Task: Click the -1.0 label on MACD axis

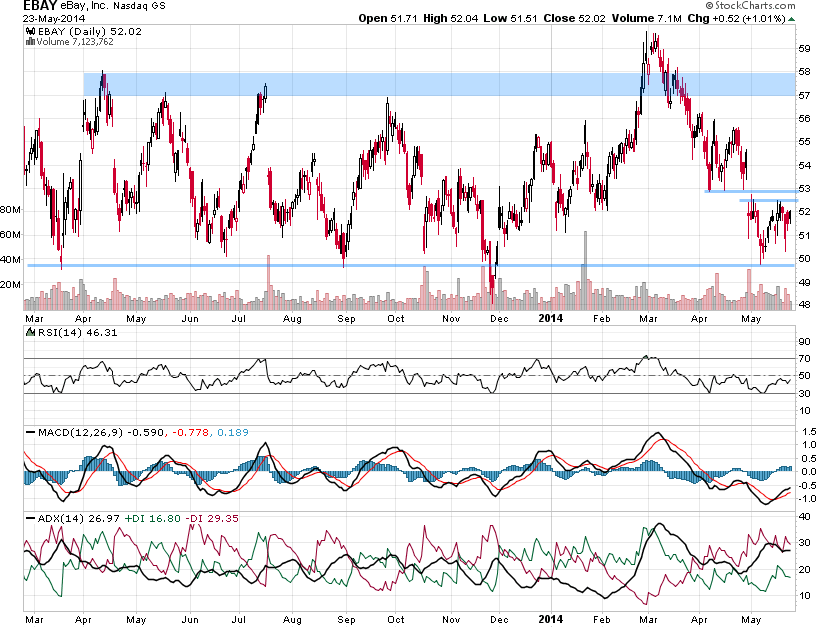Action: tap(808, 499)
